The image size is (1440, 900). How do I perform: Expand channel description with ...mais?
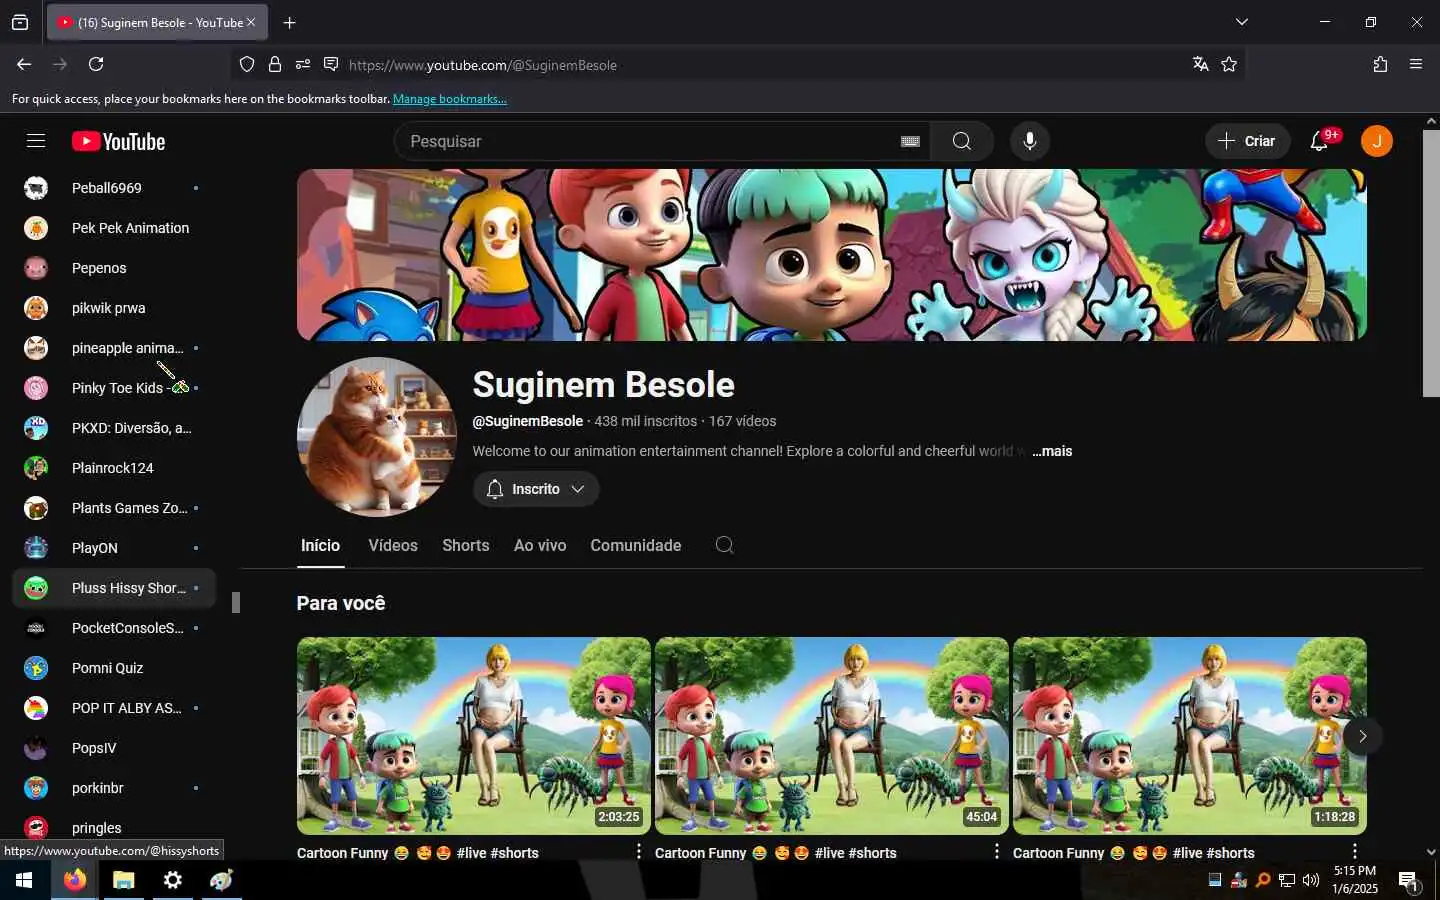(1052, 451)
